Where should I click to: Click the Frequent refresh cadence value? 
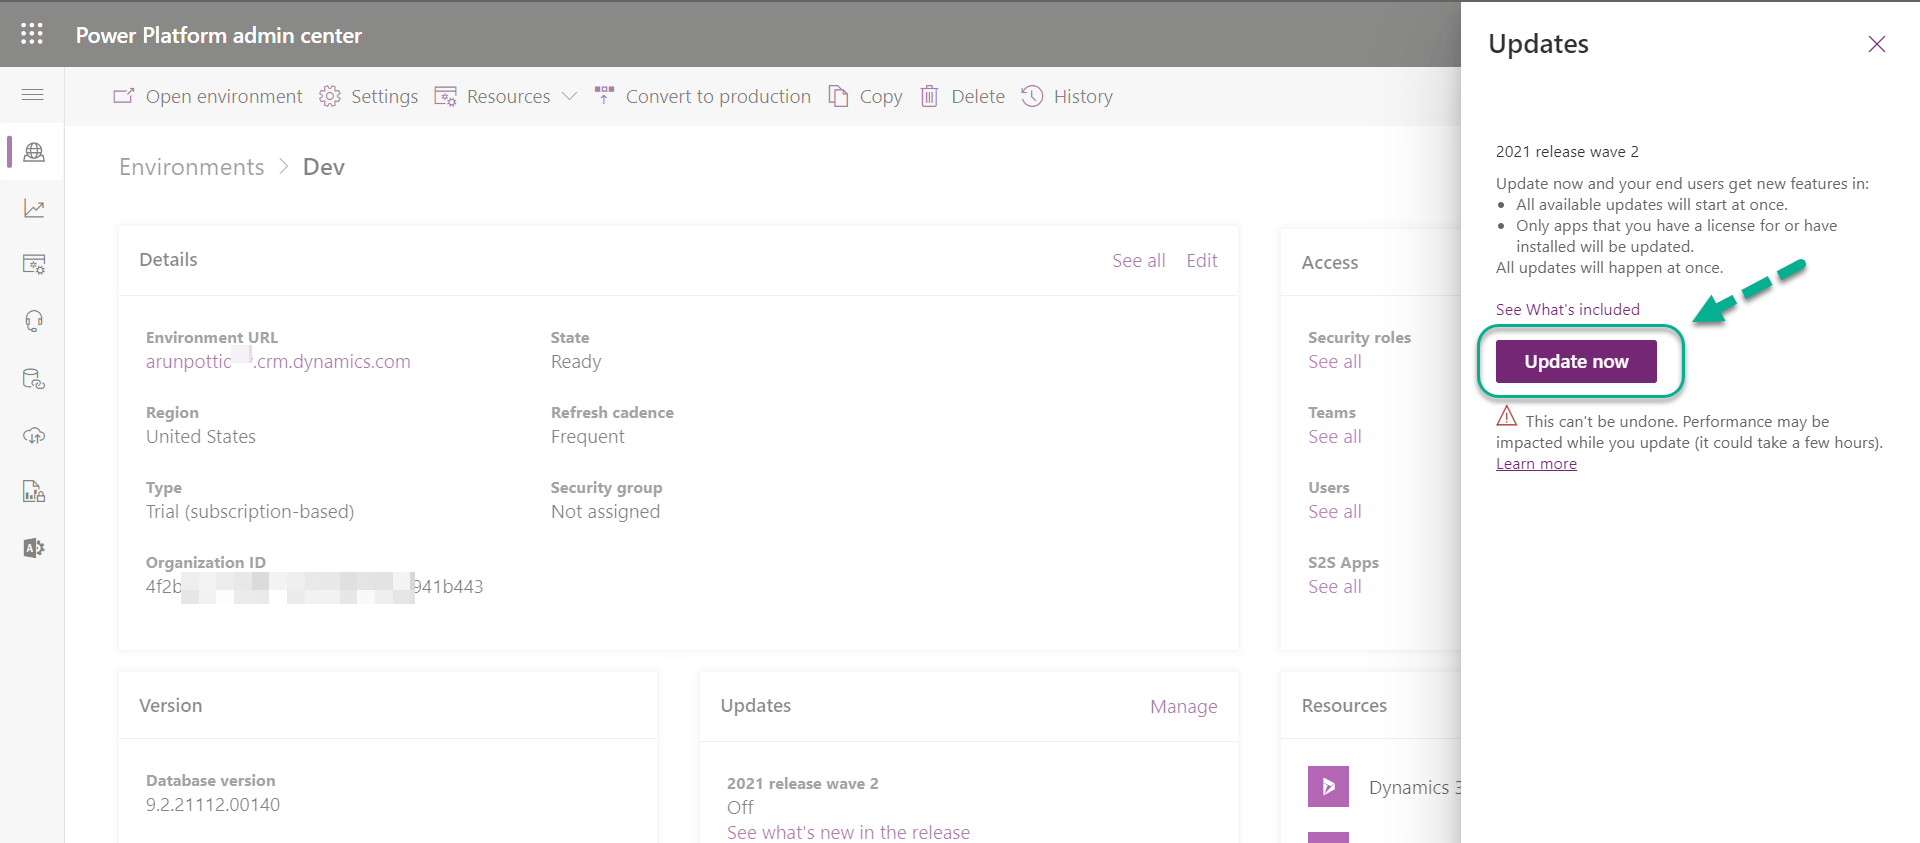[588, 436]
